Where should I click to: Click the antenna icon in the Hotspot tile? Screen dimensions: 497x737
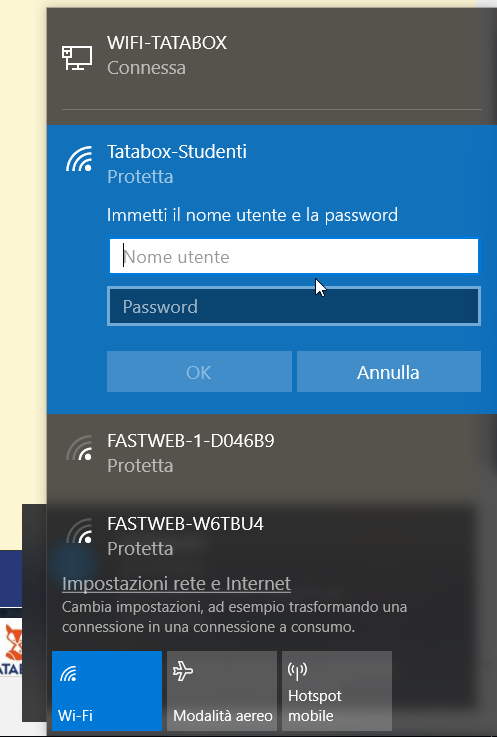click(x=297, y=671)
